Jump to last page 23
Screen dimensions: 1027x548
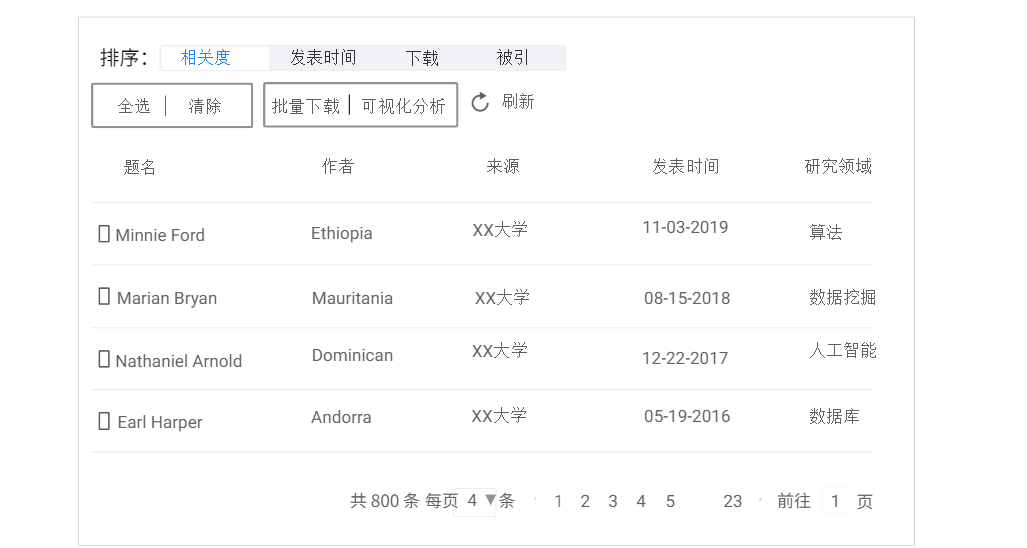[733, 501]
